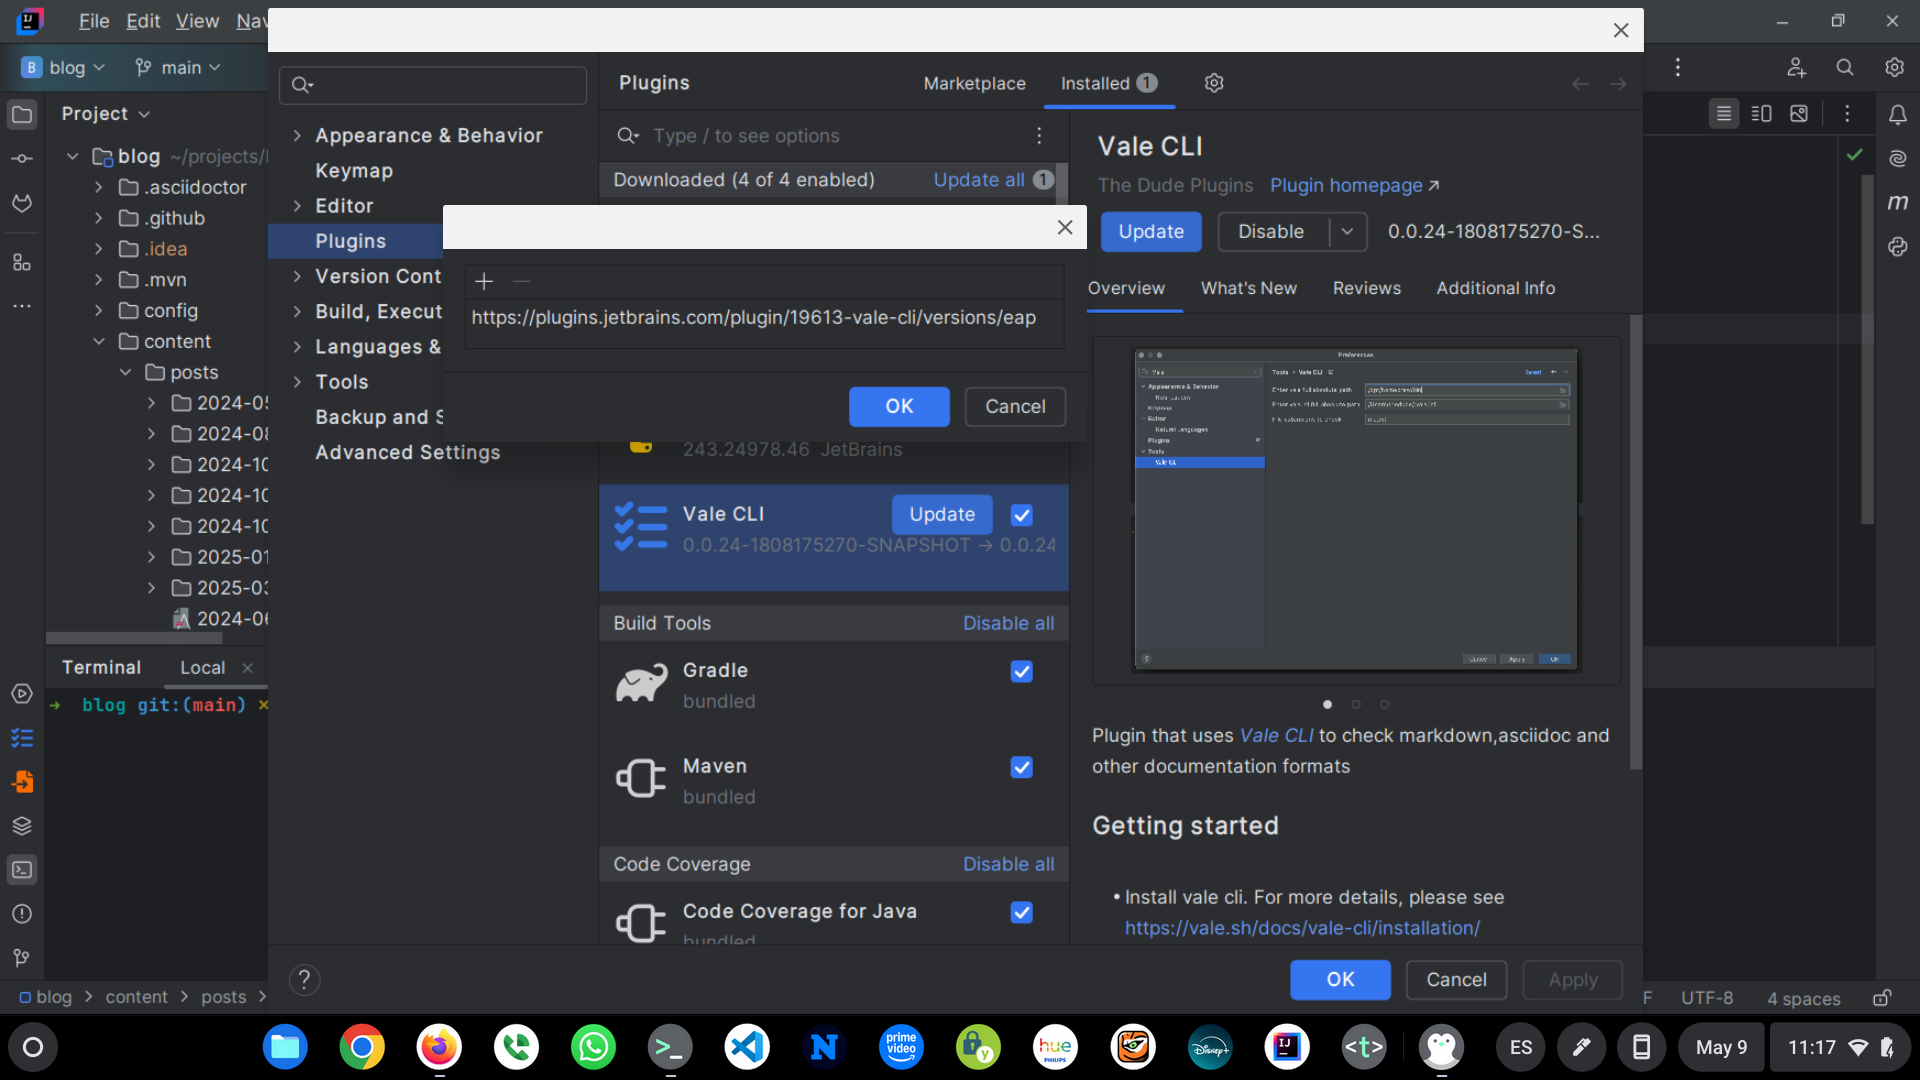1920x1080 pixels.
Task: Click the Search Everywhere magnifier icon
Action: click(x=1845, y=67)
